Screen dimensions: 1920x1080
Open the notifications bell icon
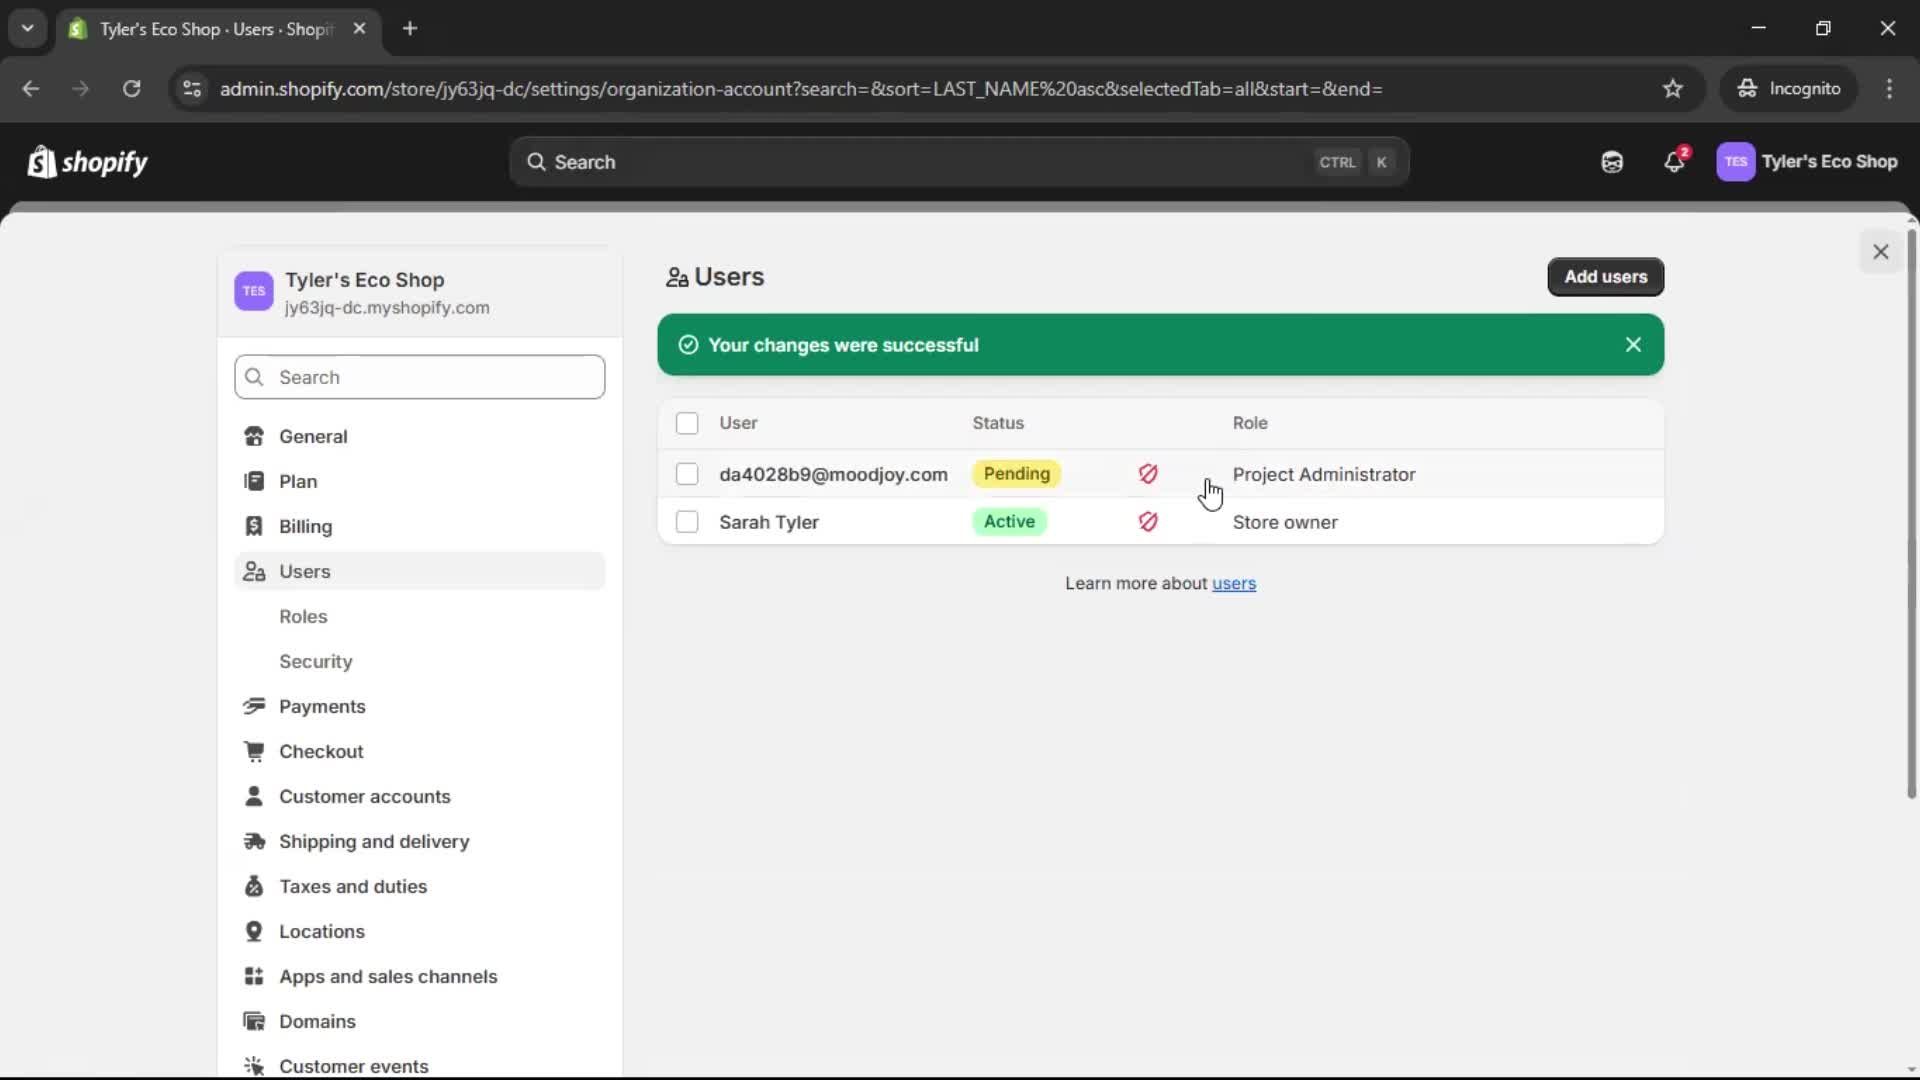click(1673, 162)
